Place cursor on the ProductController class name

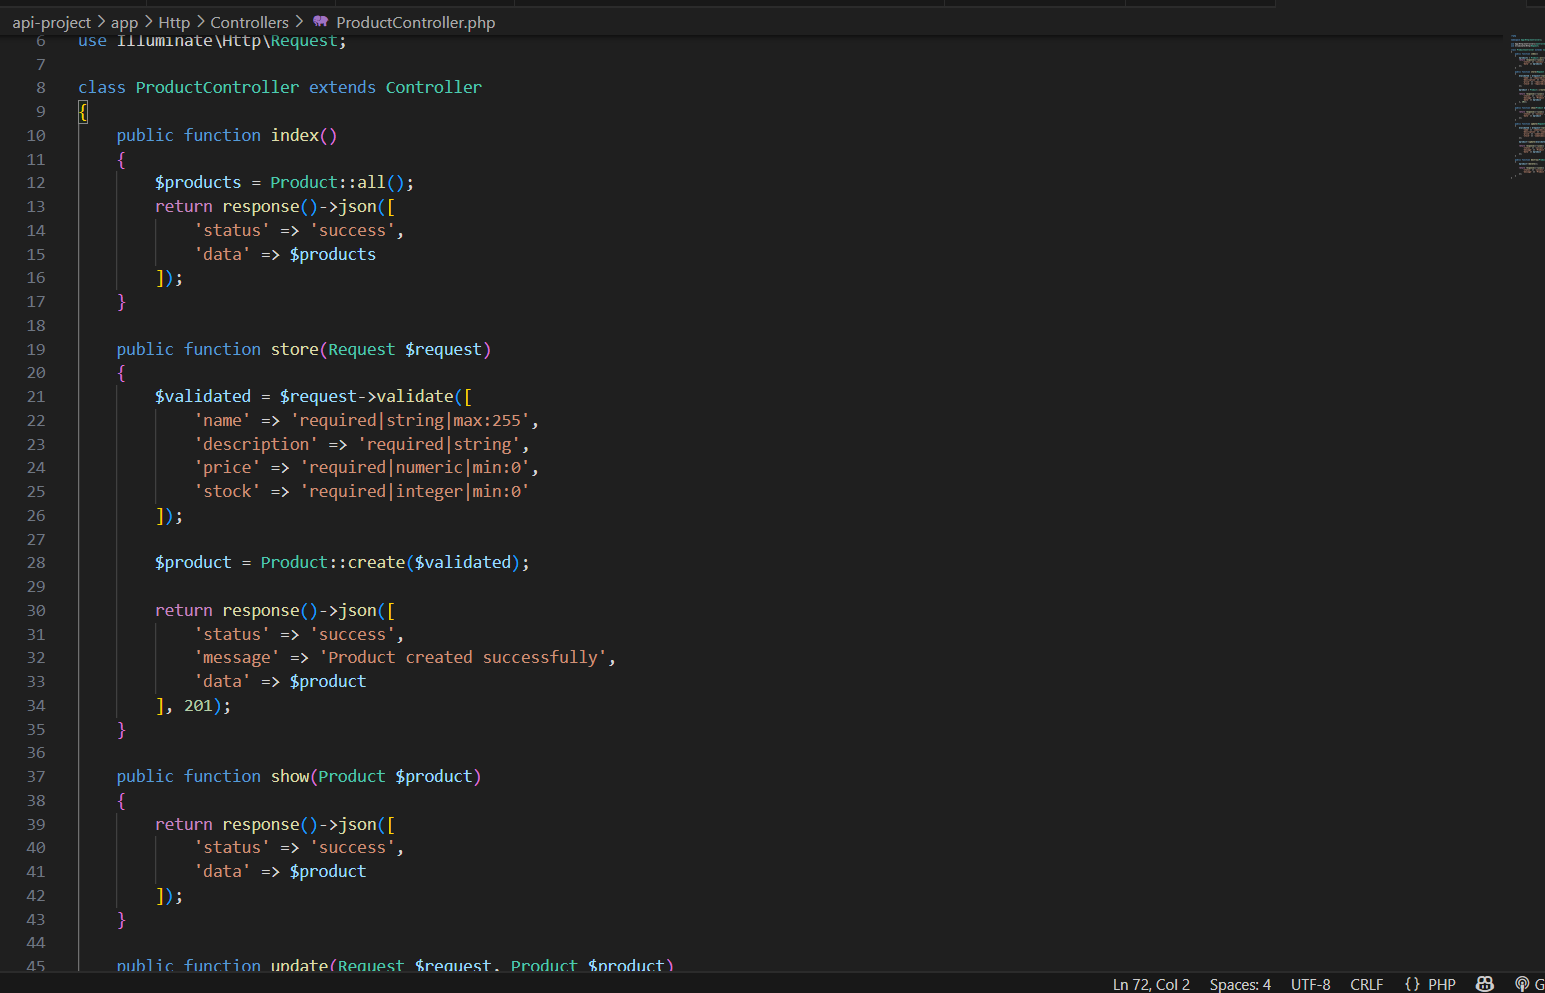click(217, 87)
